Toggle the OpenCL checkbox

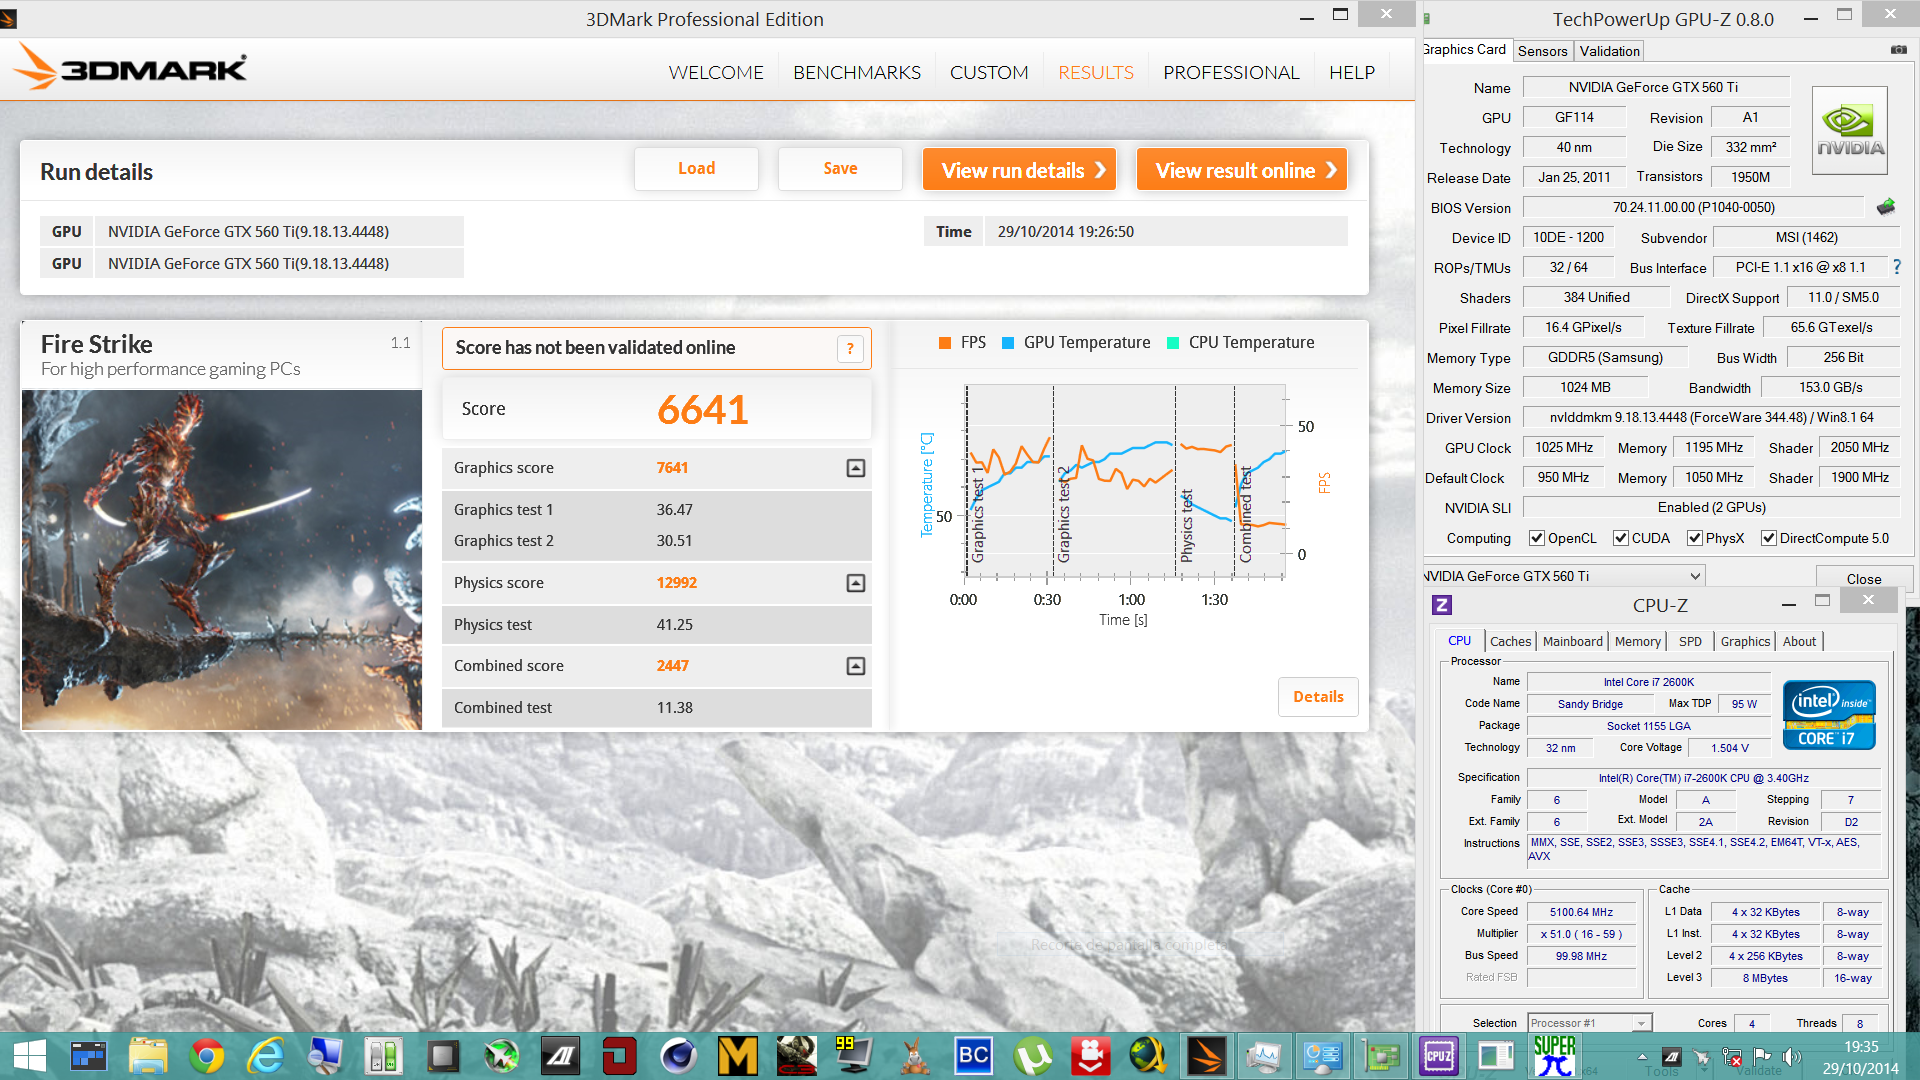click(1537, 538)
